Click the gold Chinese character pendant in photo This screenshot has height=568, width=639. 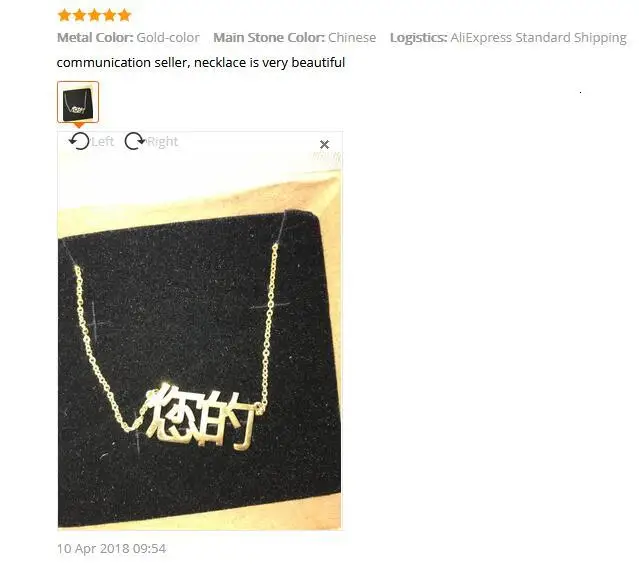click(x=201, y=418)
